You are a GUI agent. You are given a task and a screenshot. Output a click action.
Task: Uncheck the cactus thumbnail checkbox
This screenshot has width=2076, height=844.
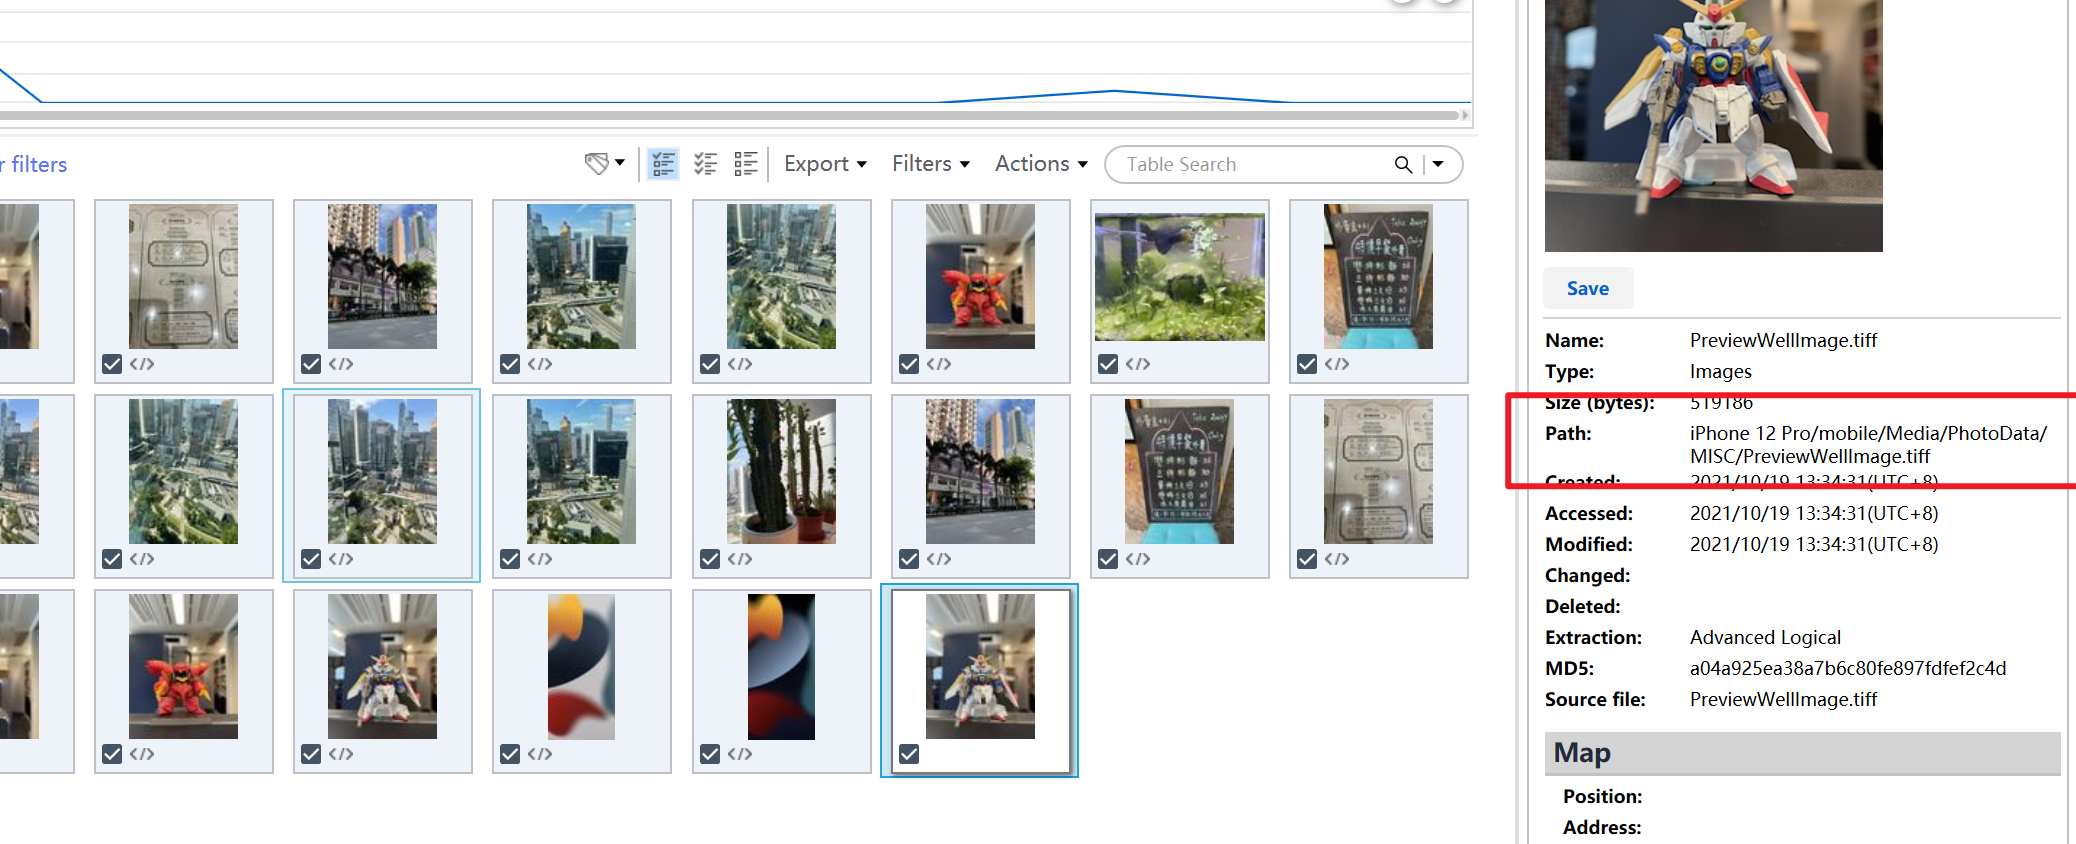coord(710,559)
